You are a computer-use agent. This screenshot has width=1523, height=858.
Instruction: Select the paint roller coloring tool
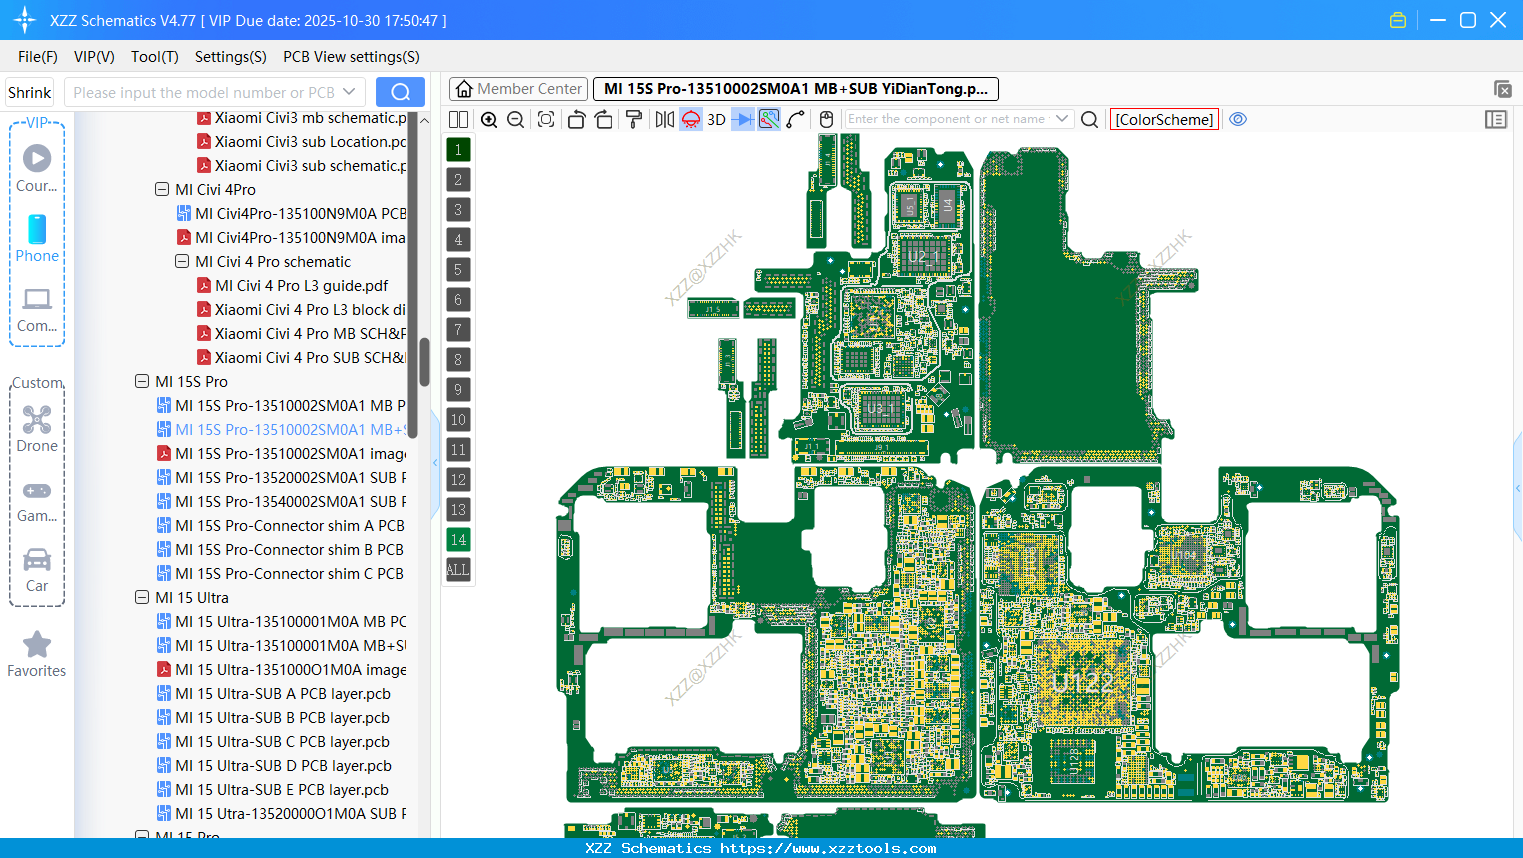(x=633, y=119)
